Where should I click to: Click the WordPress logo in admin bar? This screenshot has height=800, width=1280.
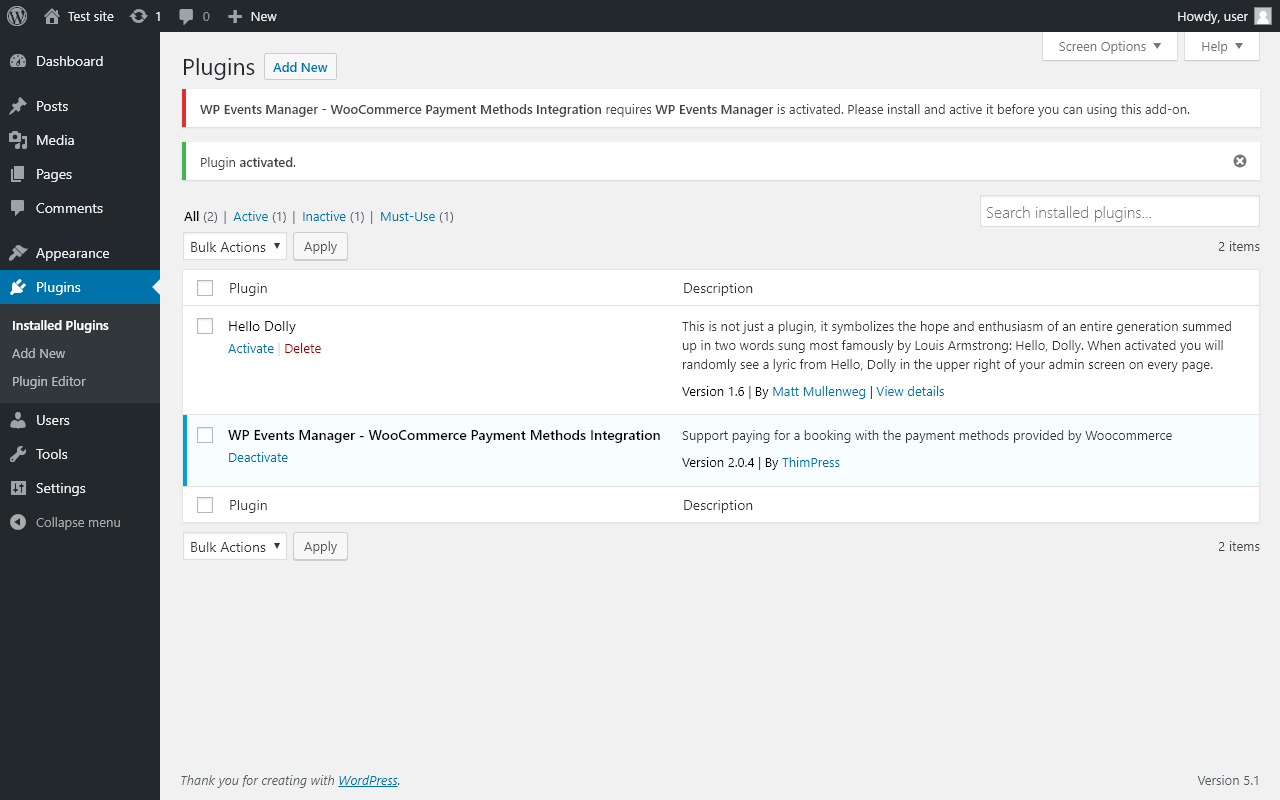tap(17, 16)
